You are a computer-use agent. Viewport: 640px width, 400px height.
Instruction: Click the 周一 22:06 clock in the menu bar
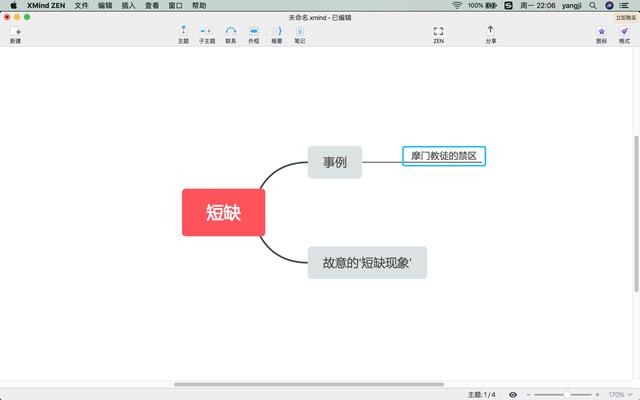pos(538,5)
